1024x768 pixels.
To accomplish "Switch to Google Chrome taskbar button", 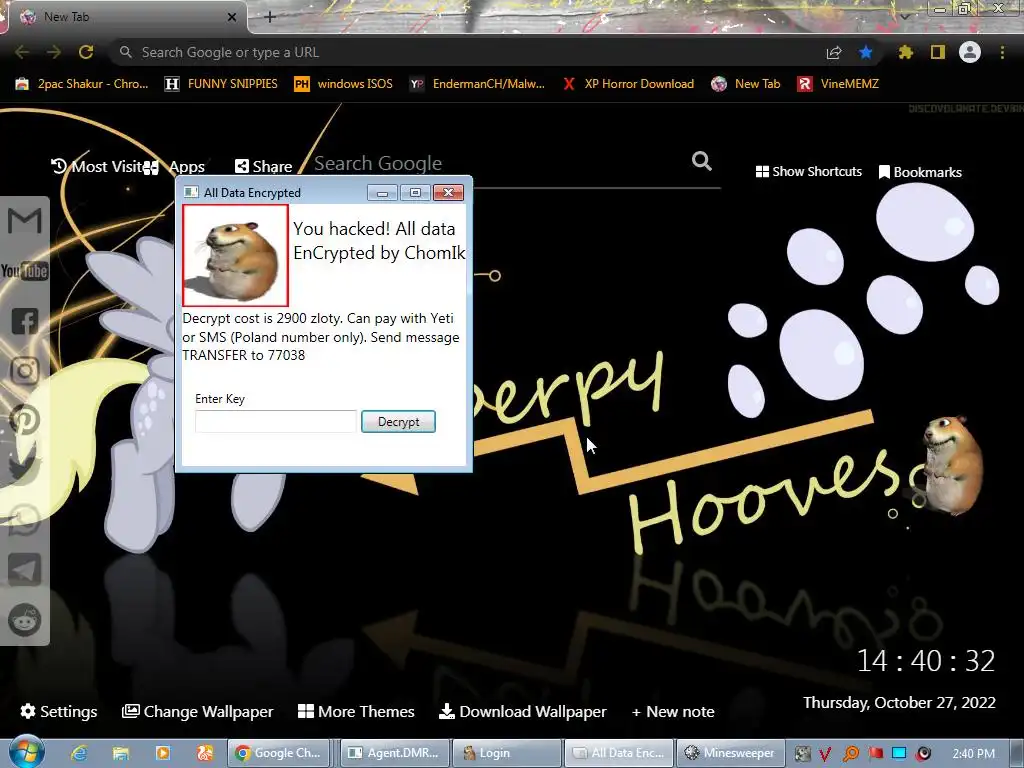I will 280,753.
